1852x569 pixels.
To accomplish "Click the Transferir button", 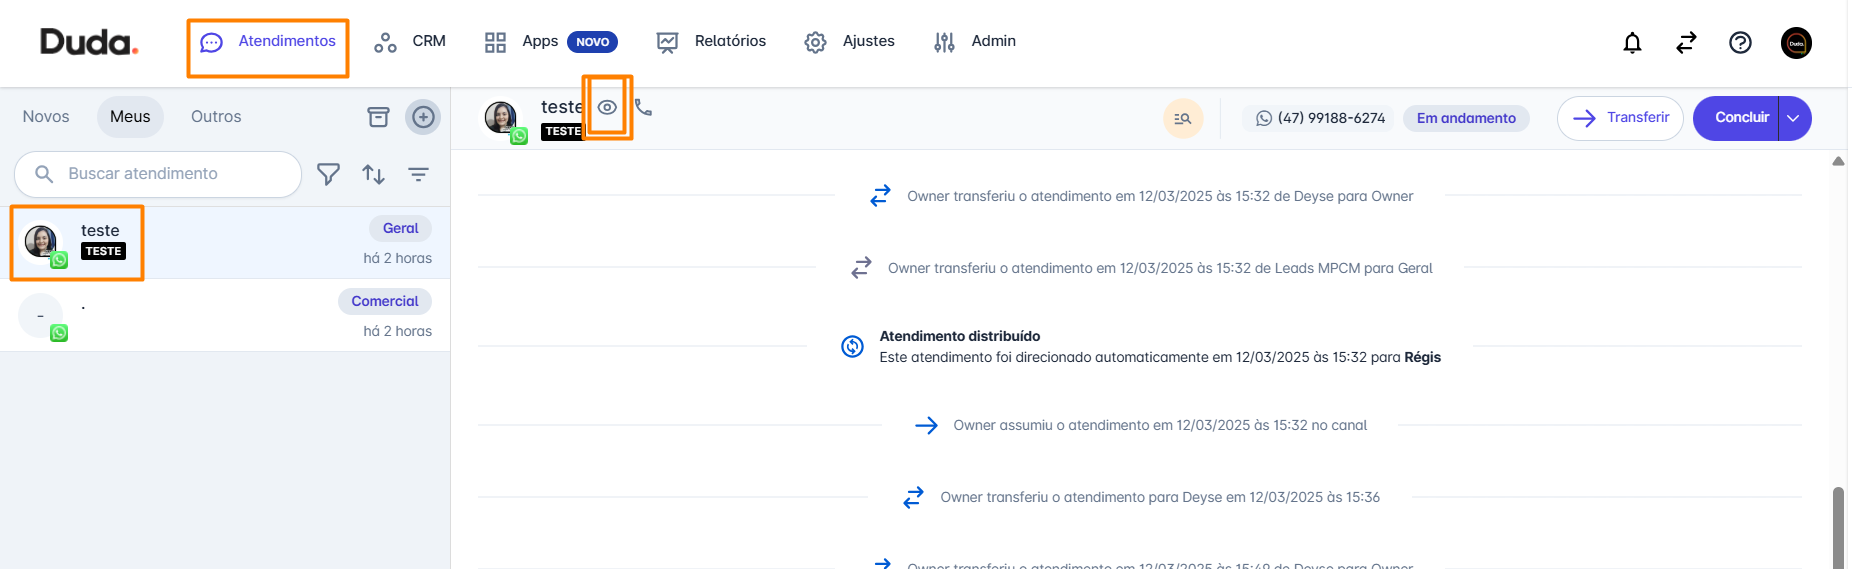I will pos(1620,118).
